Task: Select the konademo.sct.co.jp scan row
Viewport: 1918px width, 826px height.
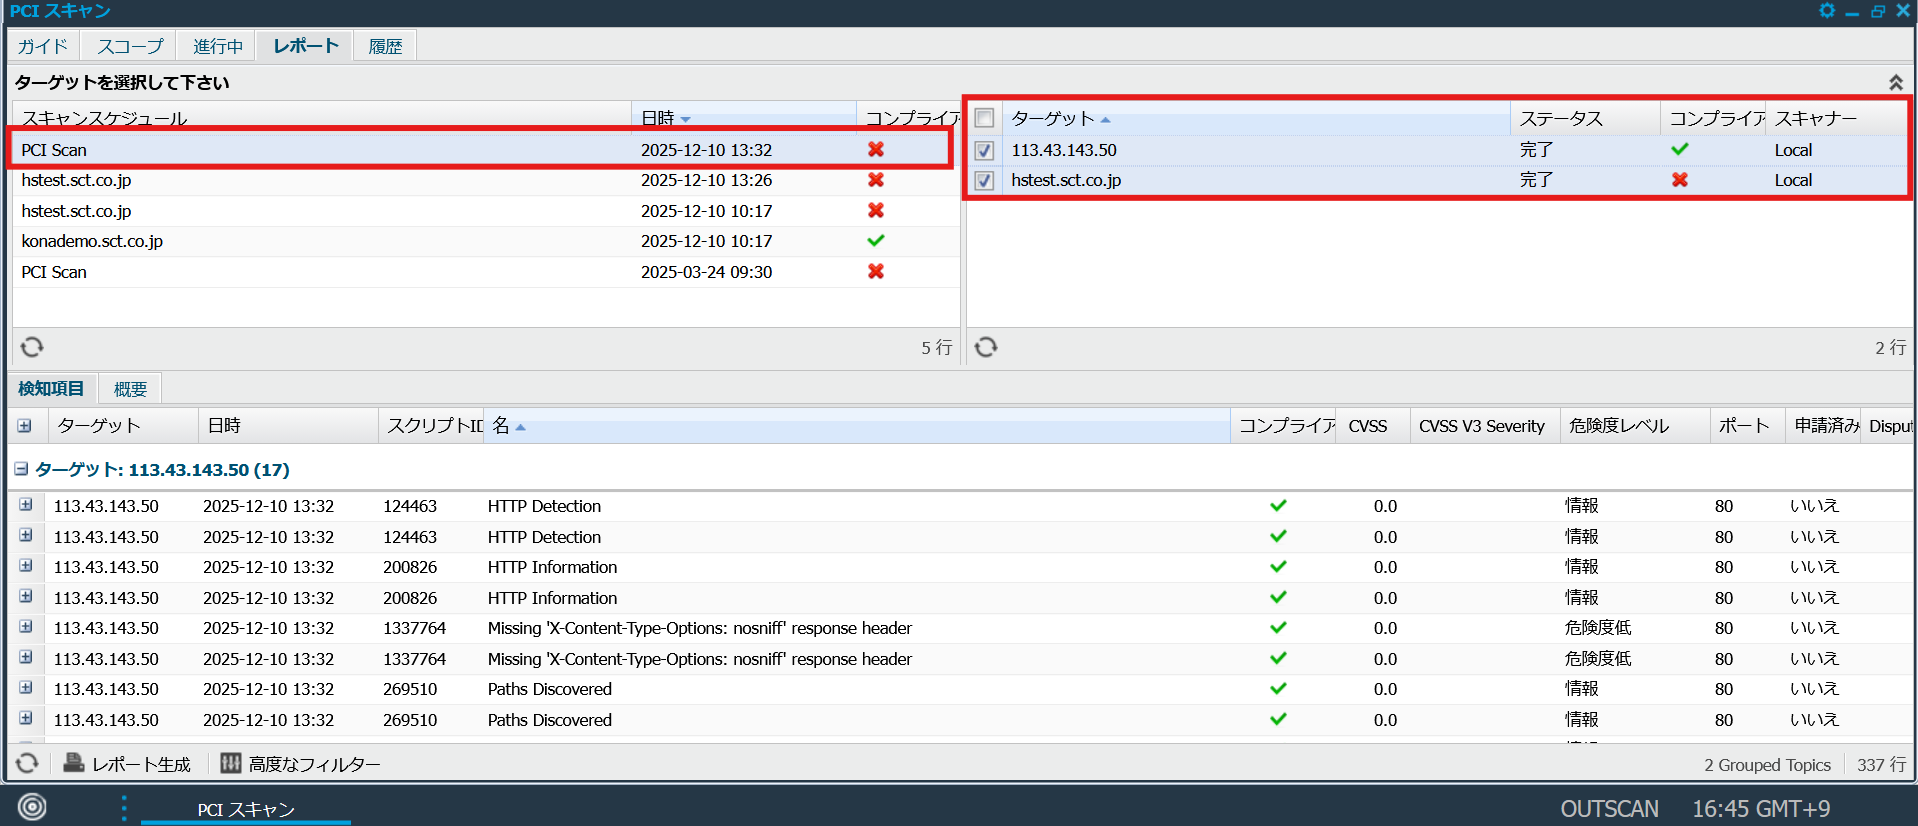Action: point(92,241)
